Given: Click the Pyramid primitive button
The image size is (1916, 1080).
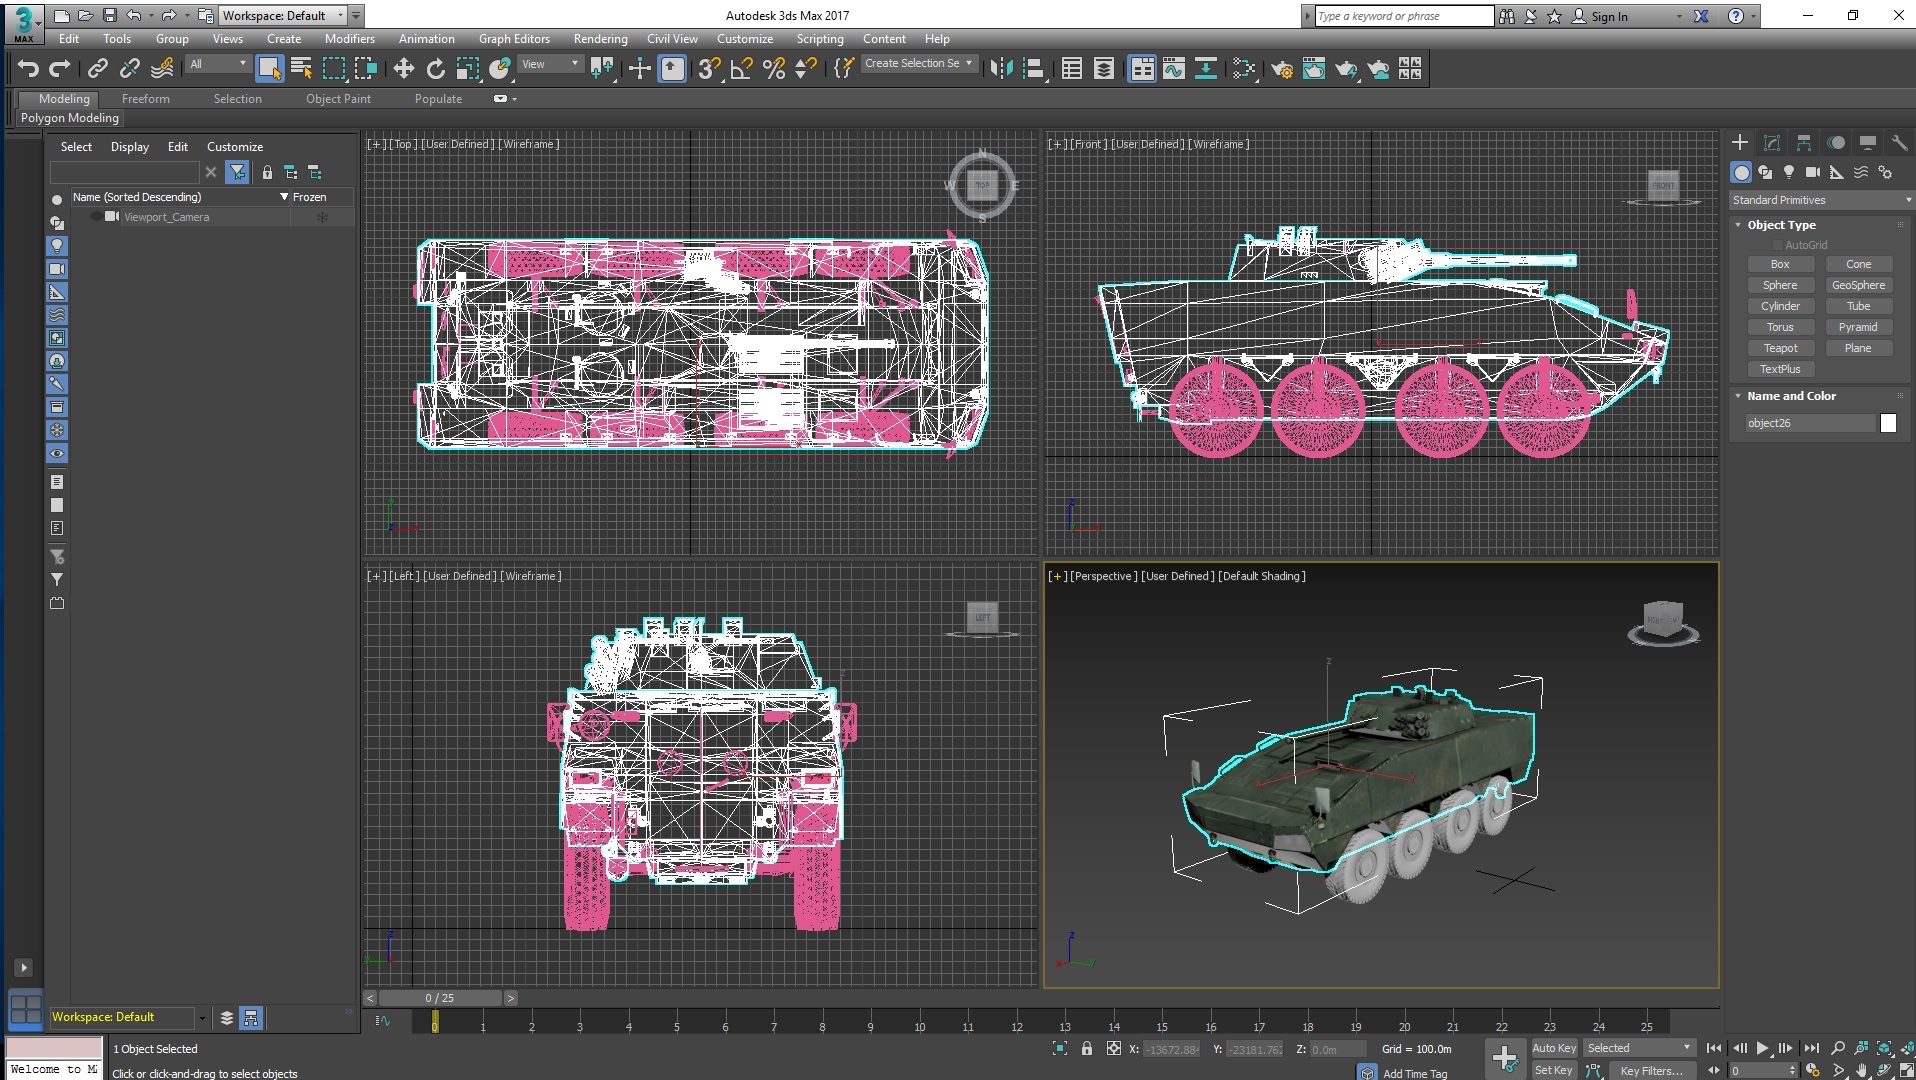Looking at the screenshot, I should [x=1858, y=327].
